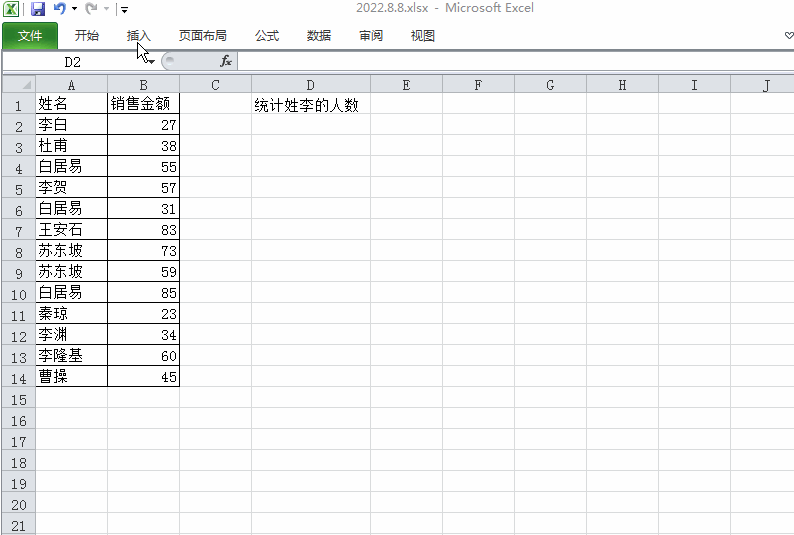Select row 15 header
The height and width of the screenshot is (535, 794).
[x=19, y=399]
